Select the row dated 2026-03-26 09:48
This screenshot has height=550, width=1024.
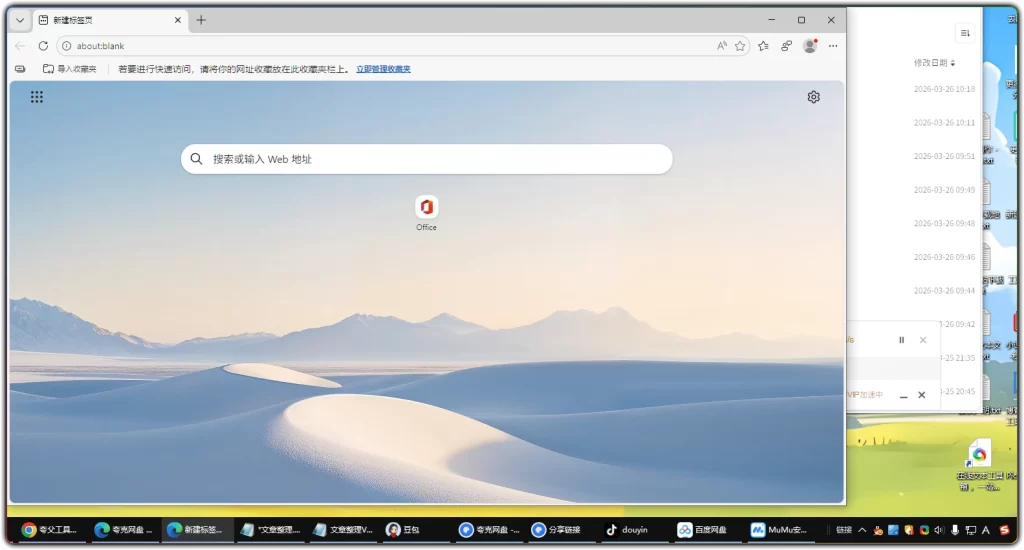pos(944,223)
